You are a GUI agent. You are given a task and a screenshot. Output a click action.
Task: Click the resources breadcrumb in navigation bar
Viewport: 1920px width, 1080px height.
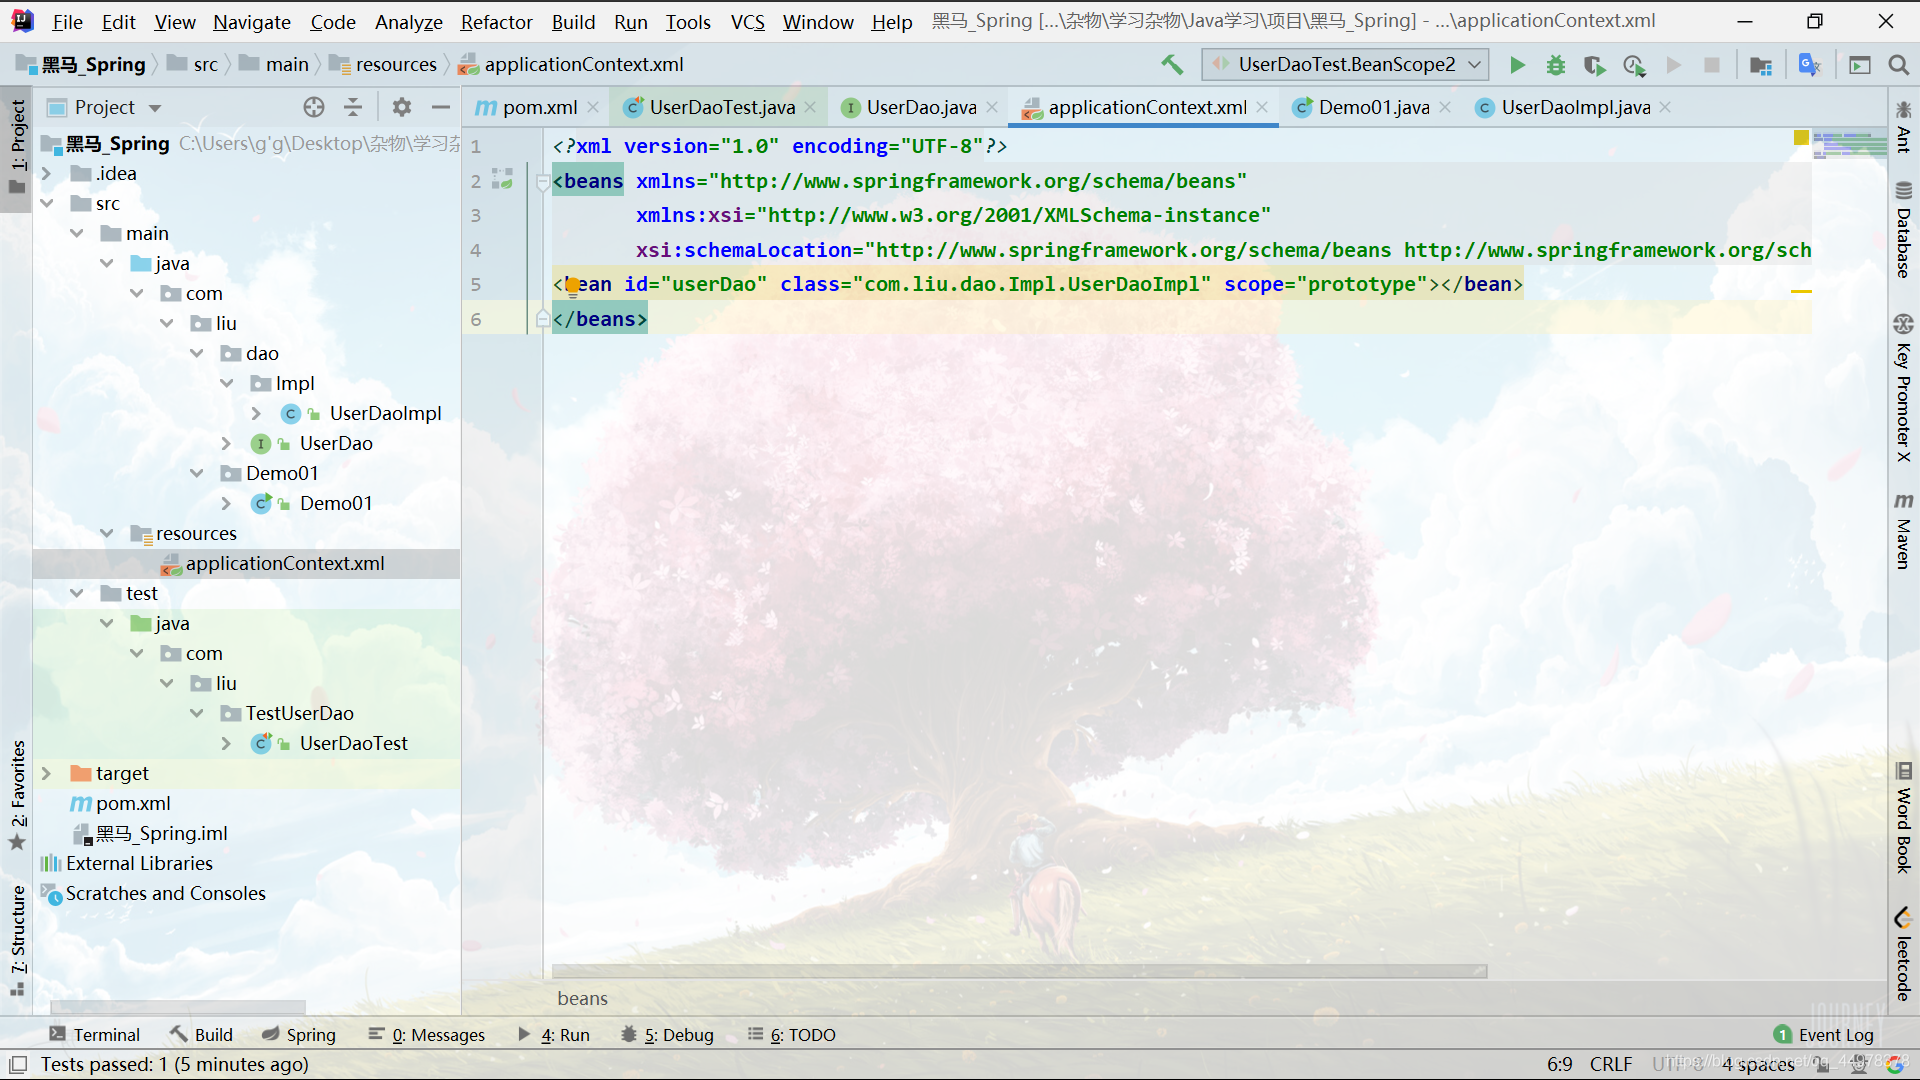384,65
